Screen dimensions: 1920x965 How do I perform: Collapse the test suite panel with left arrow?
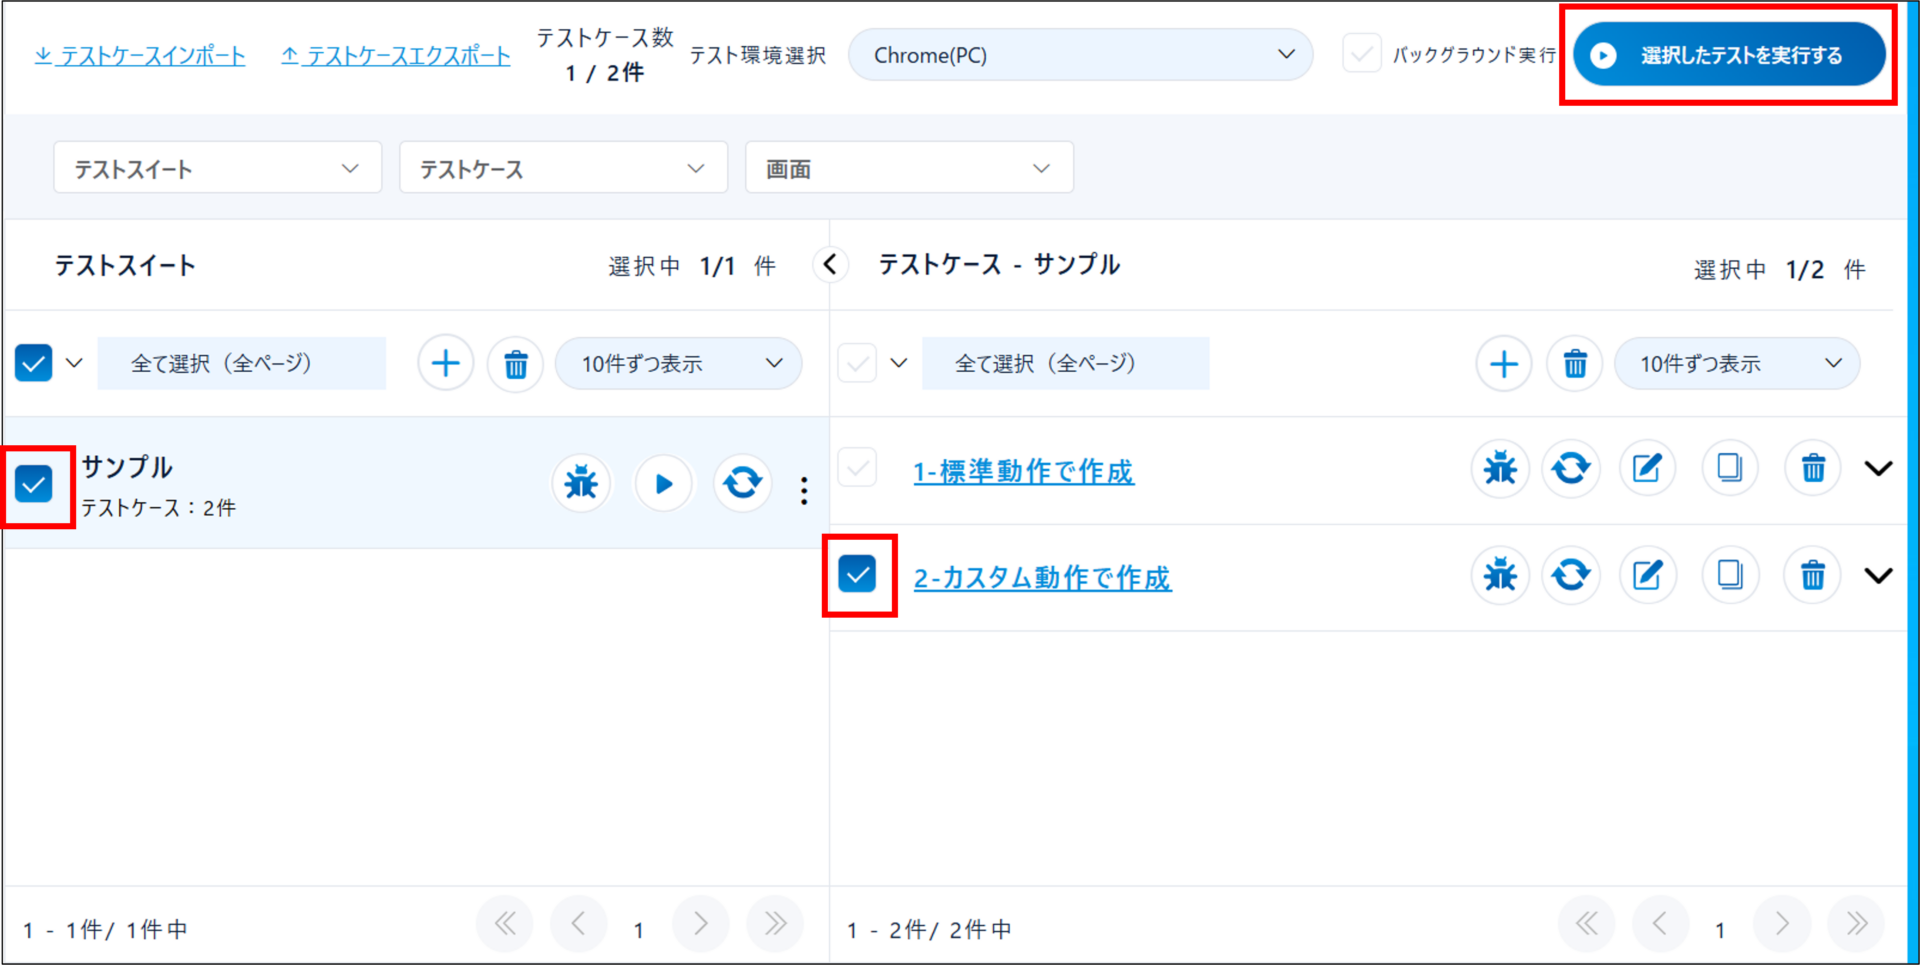830,265
